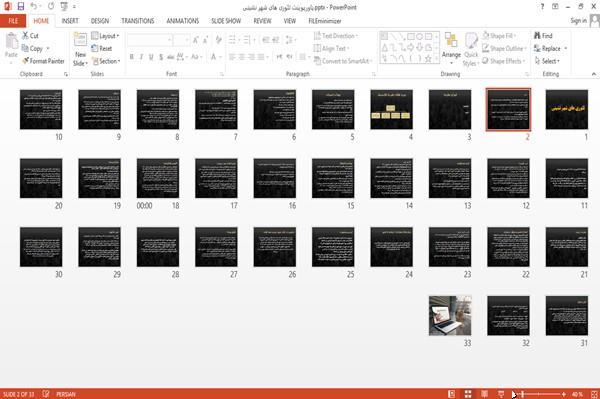
Task: Click the Undo arrow icon
Action: coord(33,6)
